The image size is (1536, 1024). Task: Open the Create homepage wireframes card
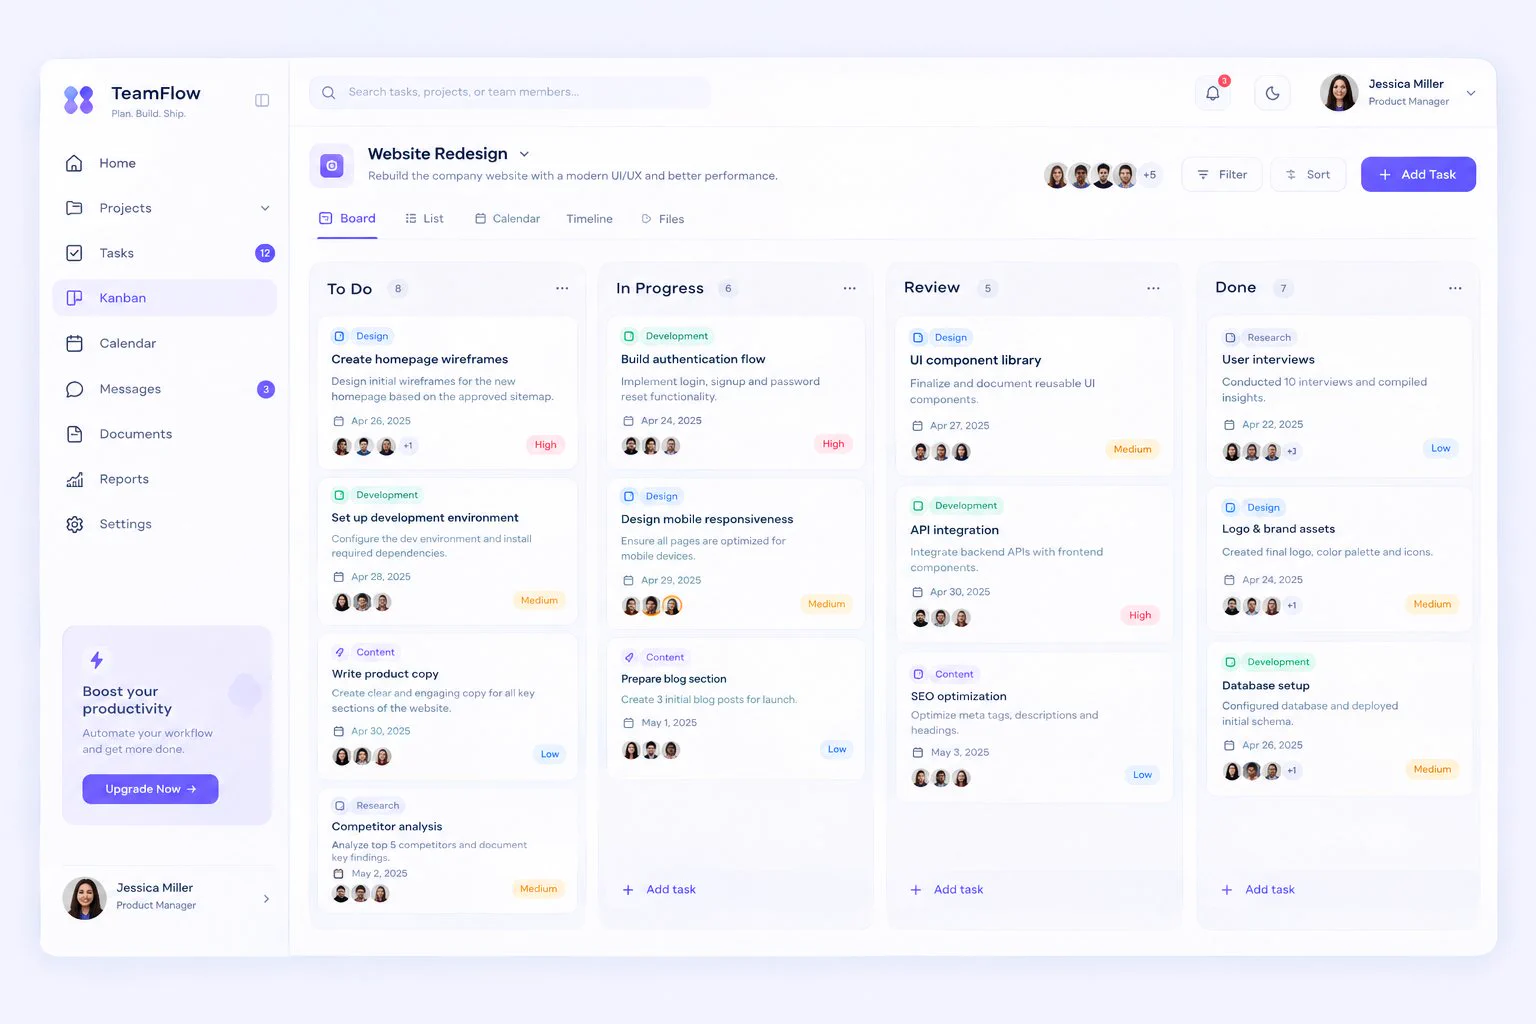(447, 392)
